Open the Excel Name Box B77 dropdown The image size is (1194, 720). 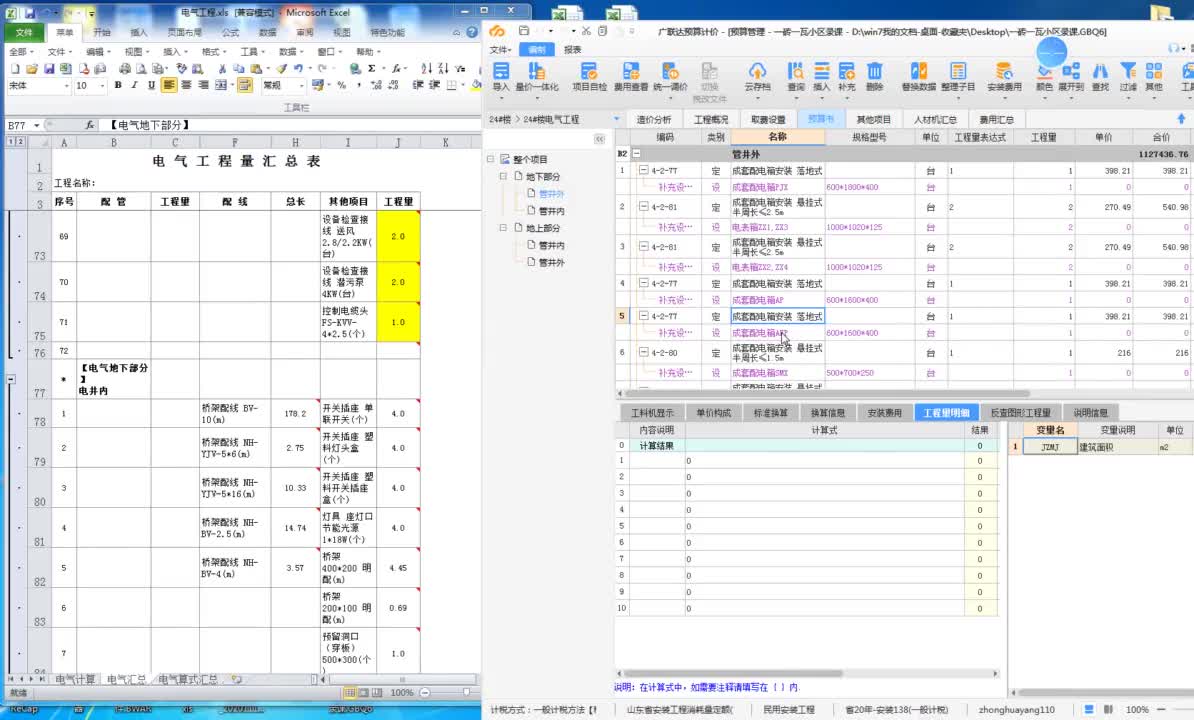point(37,125)
